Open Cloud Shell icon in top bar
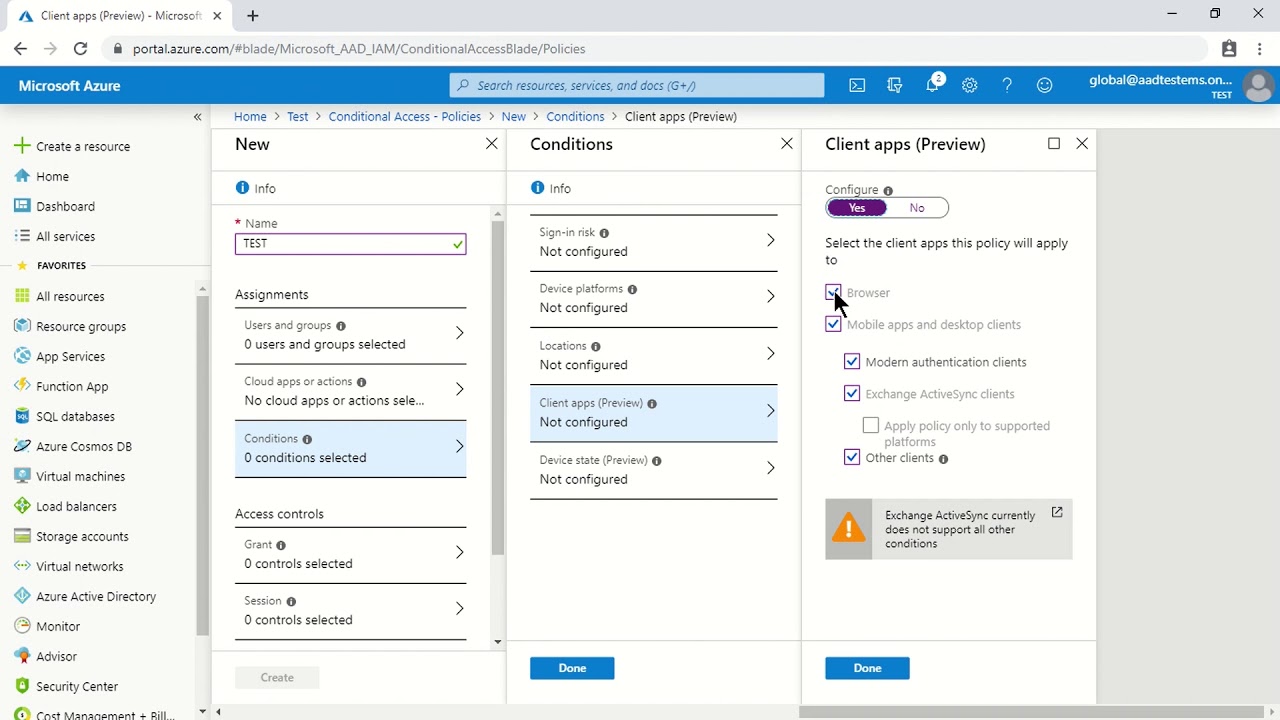The height and width of the screenshot is (720, 1280). [x=857, y=86]
